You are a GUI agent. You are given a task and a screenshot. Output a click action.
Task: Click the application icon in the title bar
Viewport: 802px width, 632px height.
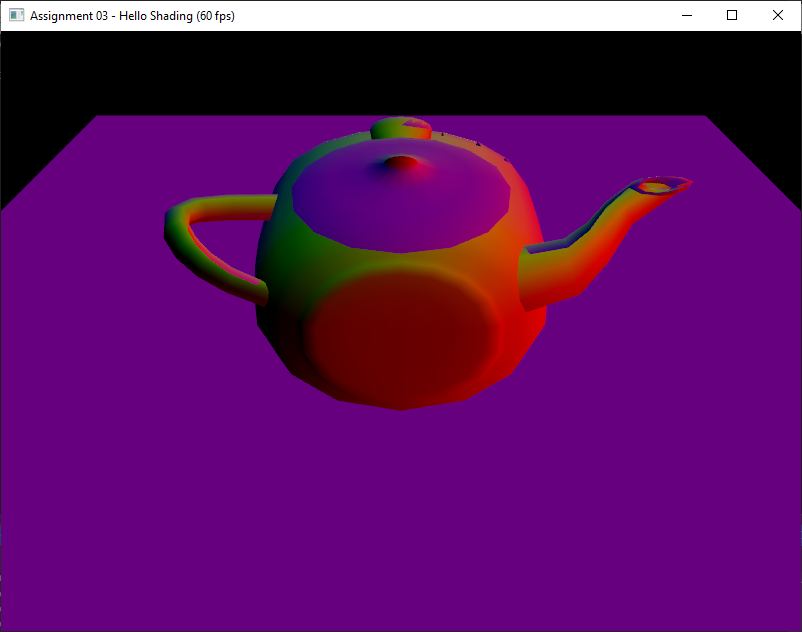(x=16, y=15)
